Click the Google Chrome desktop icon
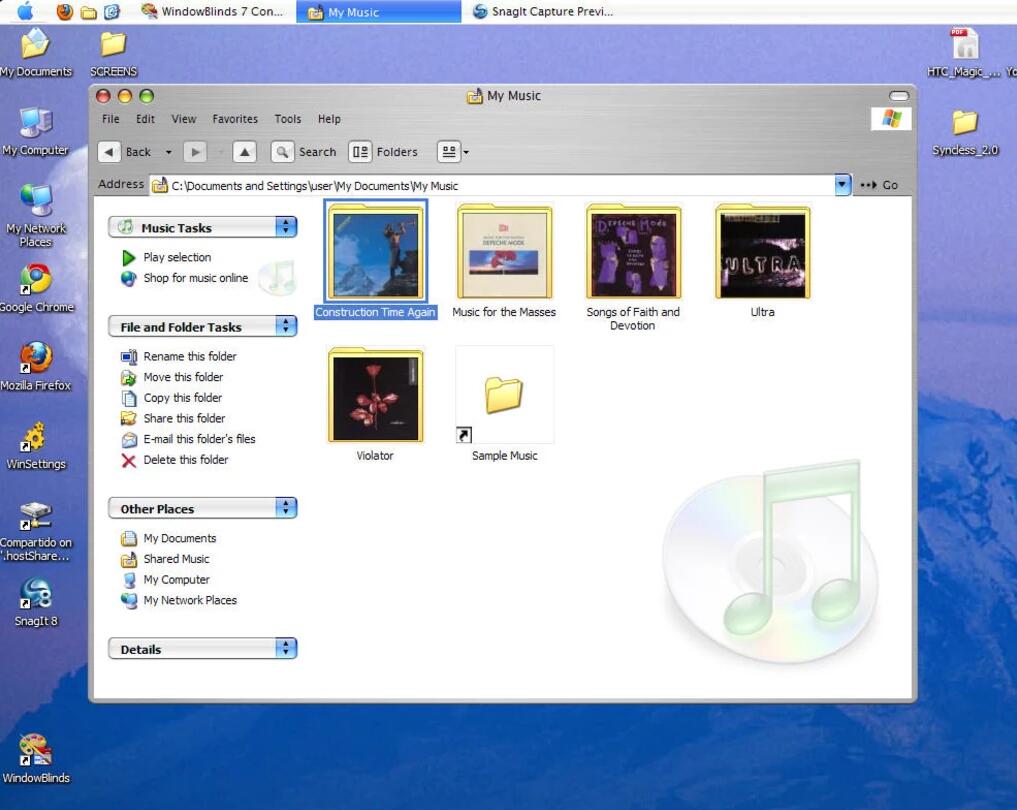Viewport: 1017px width, 810px height. pyautogui.click(x=36, y=282)
